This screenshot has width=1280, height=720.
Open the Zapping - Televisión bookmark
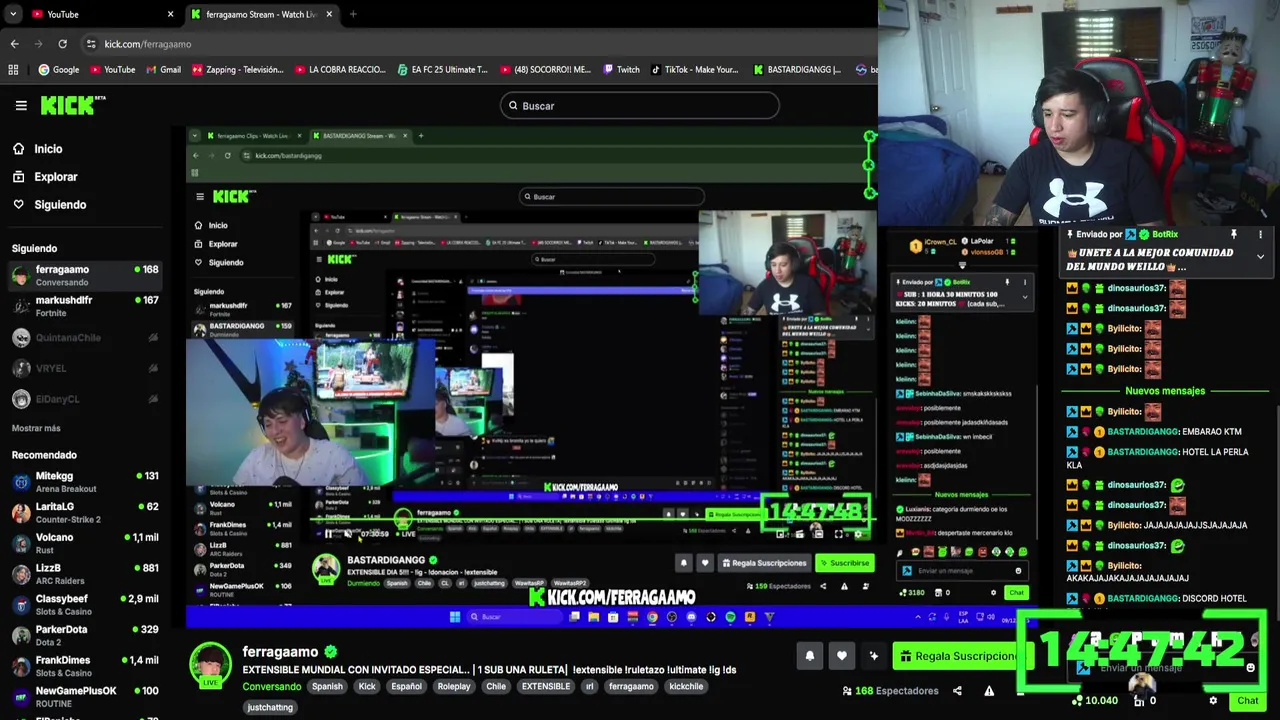[x=238, y=70]
